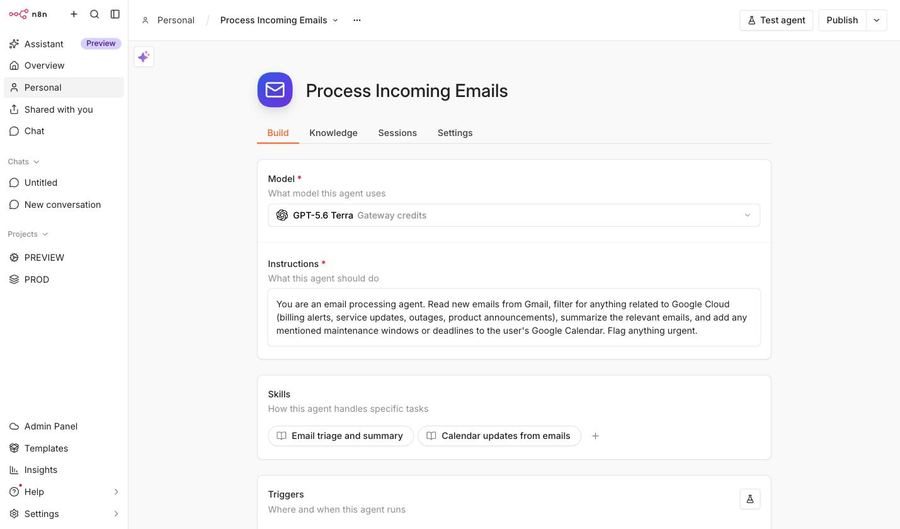Screen dimensions: 900x529
Task: Open Insights page
Action: 64,470
